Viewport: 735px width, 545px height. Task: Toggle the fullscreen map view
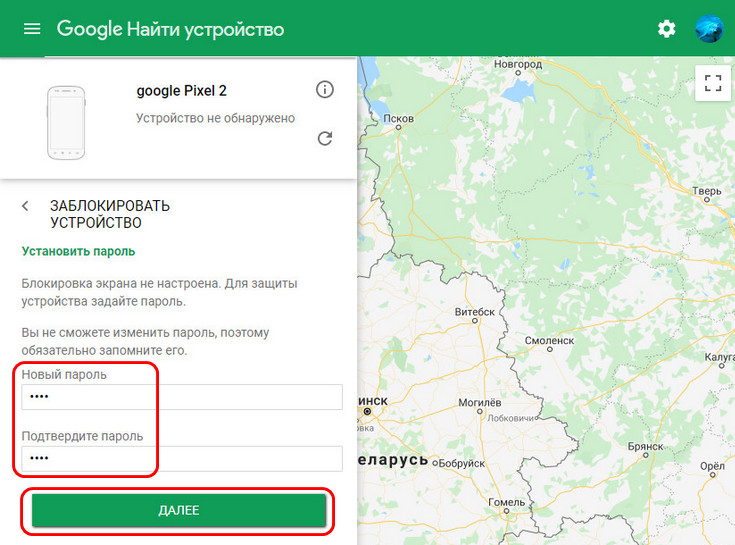[713, 83]
